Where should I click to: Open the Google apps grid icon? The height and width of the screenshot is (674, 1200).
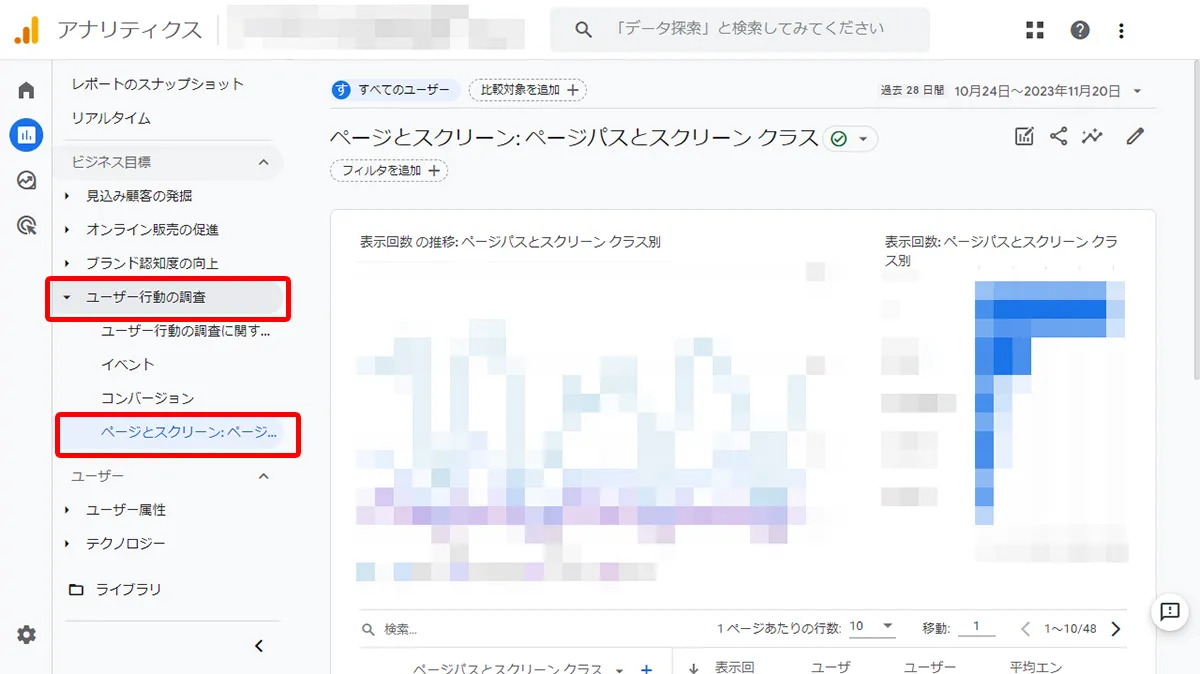1035,29
